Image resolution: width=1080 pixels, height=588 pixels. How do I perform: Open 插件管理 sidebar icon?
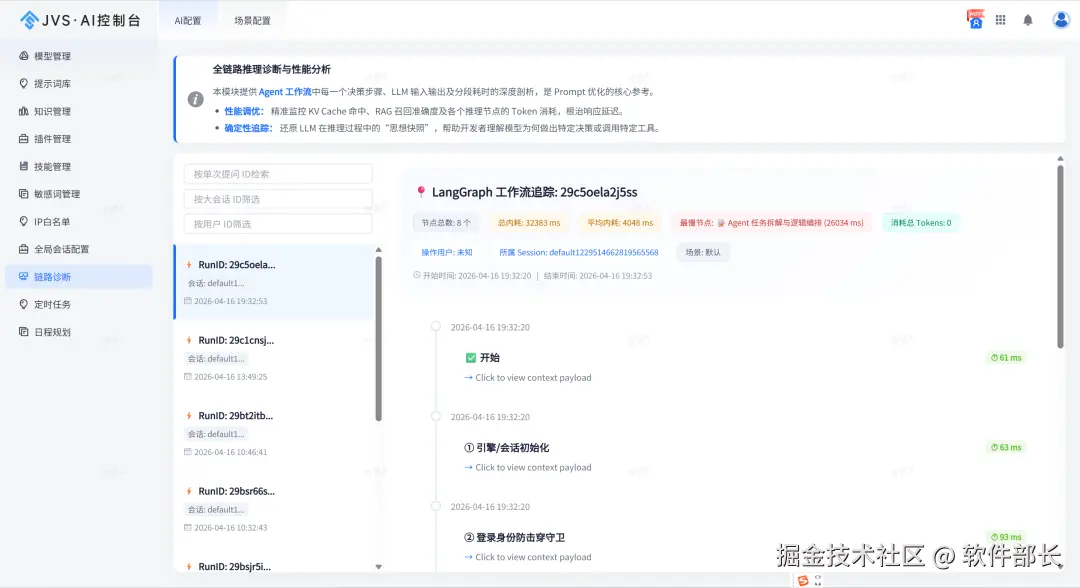pyautogui.click(x=23, y=138)
